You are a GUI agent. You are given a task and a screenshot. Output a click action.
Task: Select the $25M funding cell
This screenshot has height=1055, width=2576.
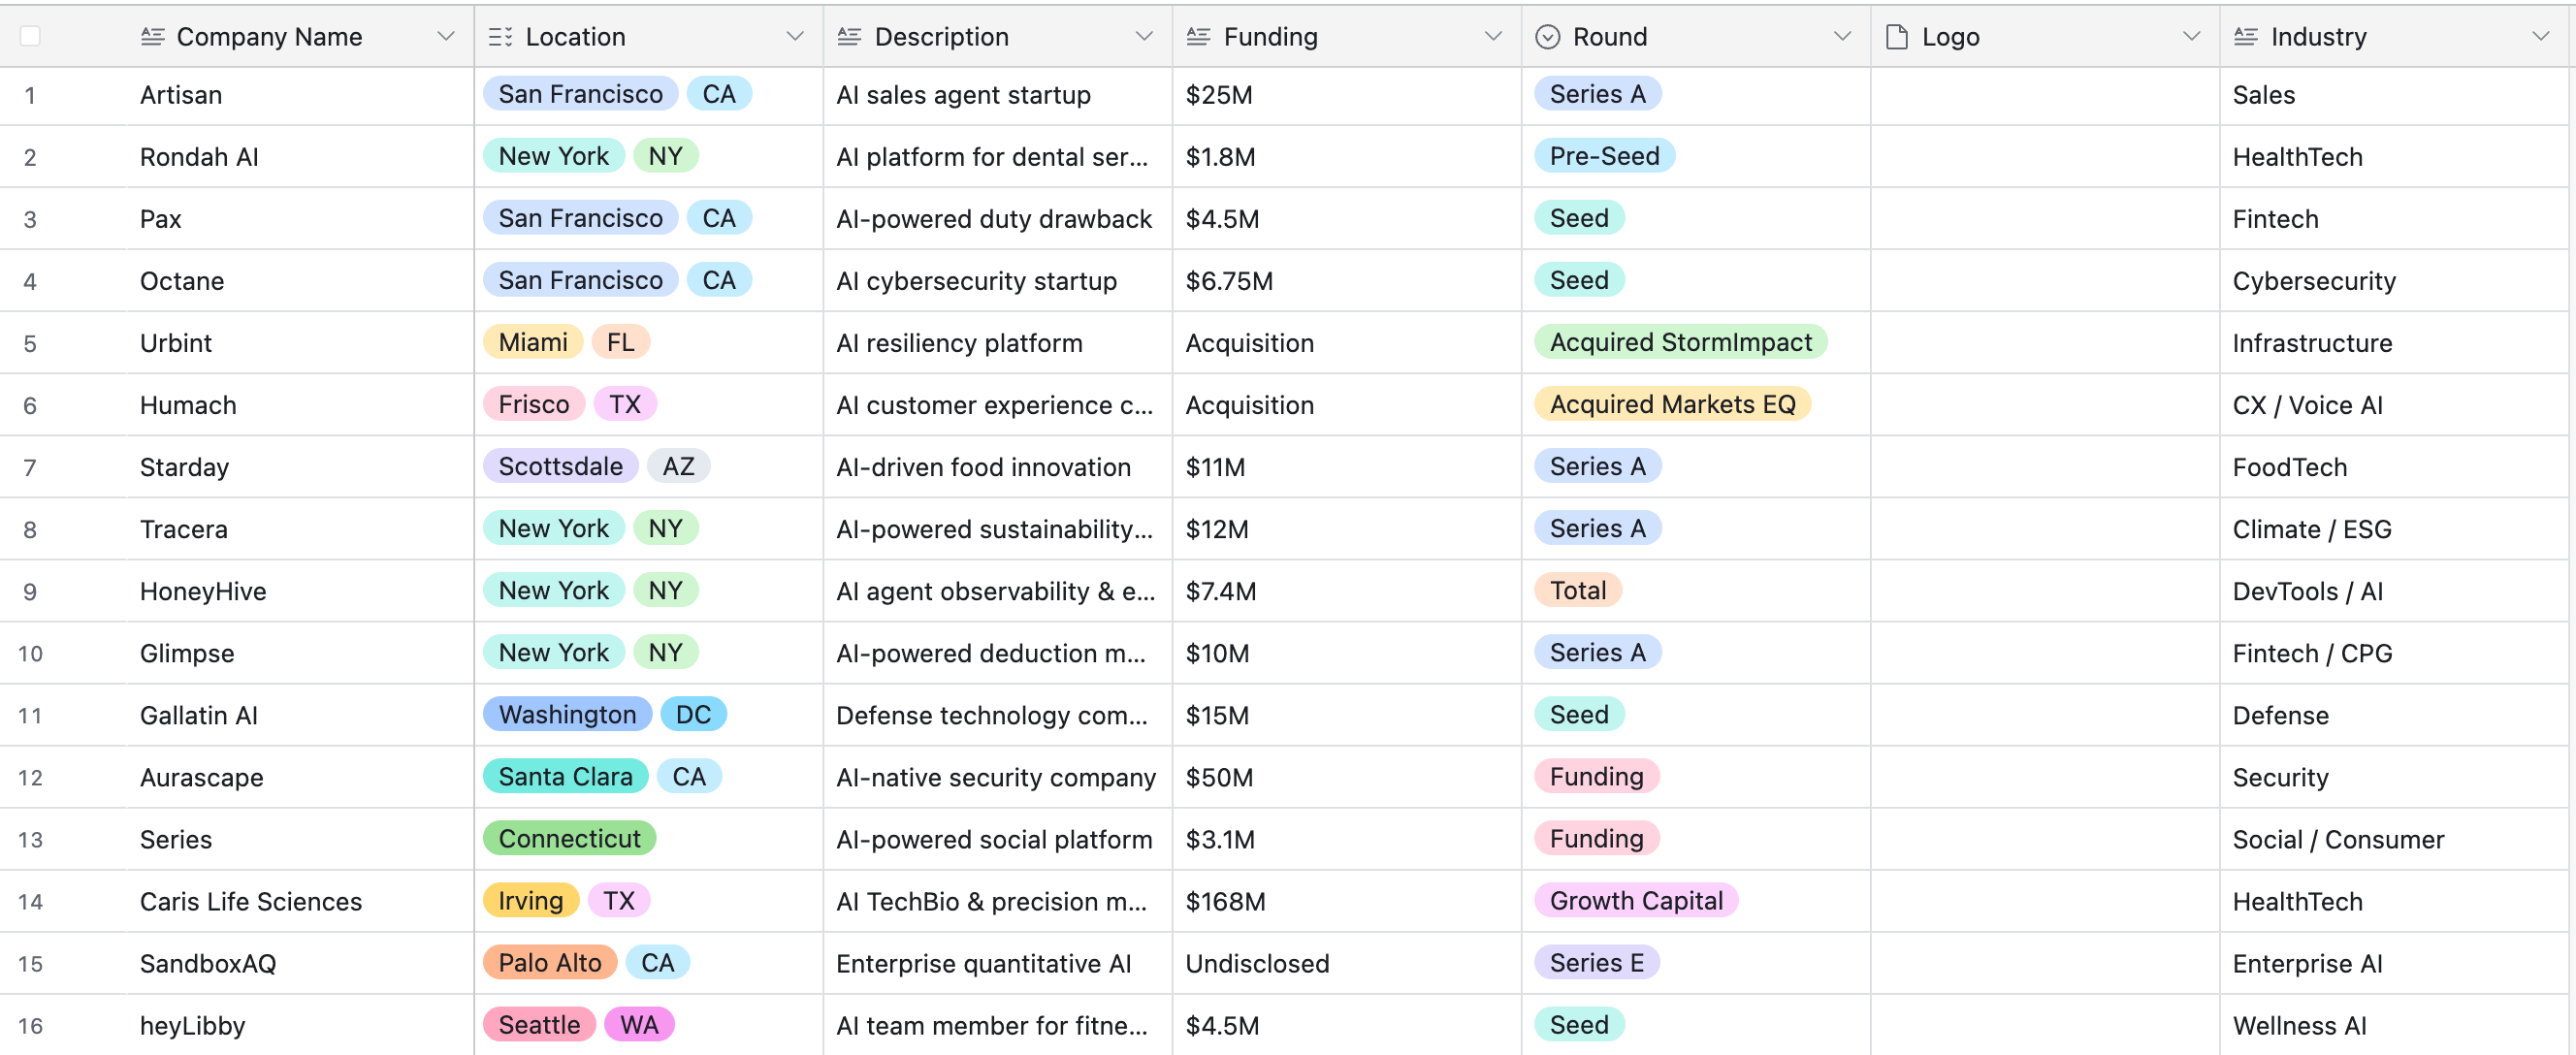pyautogui.click(x=1347, y=95)
